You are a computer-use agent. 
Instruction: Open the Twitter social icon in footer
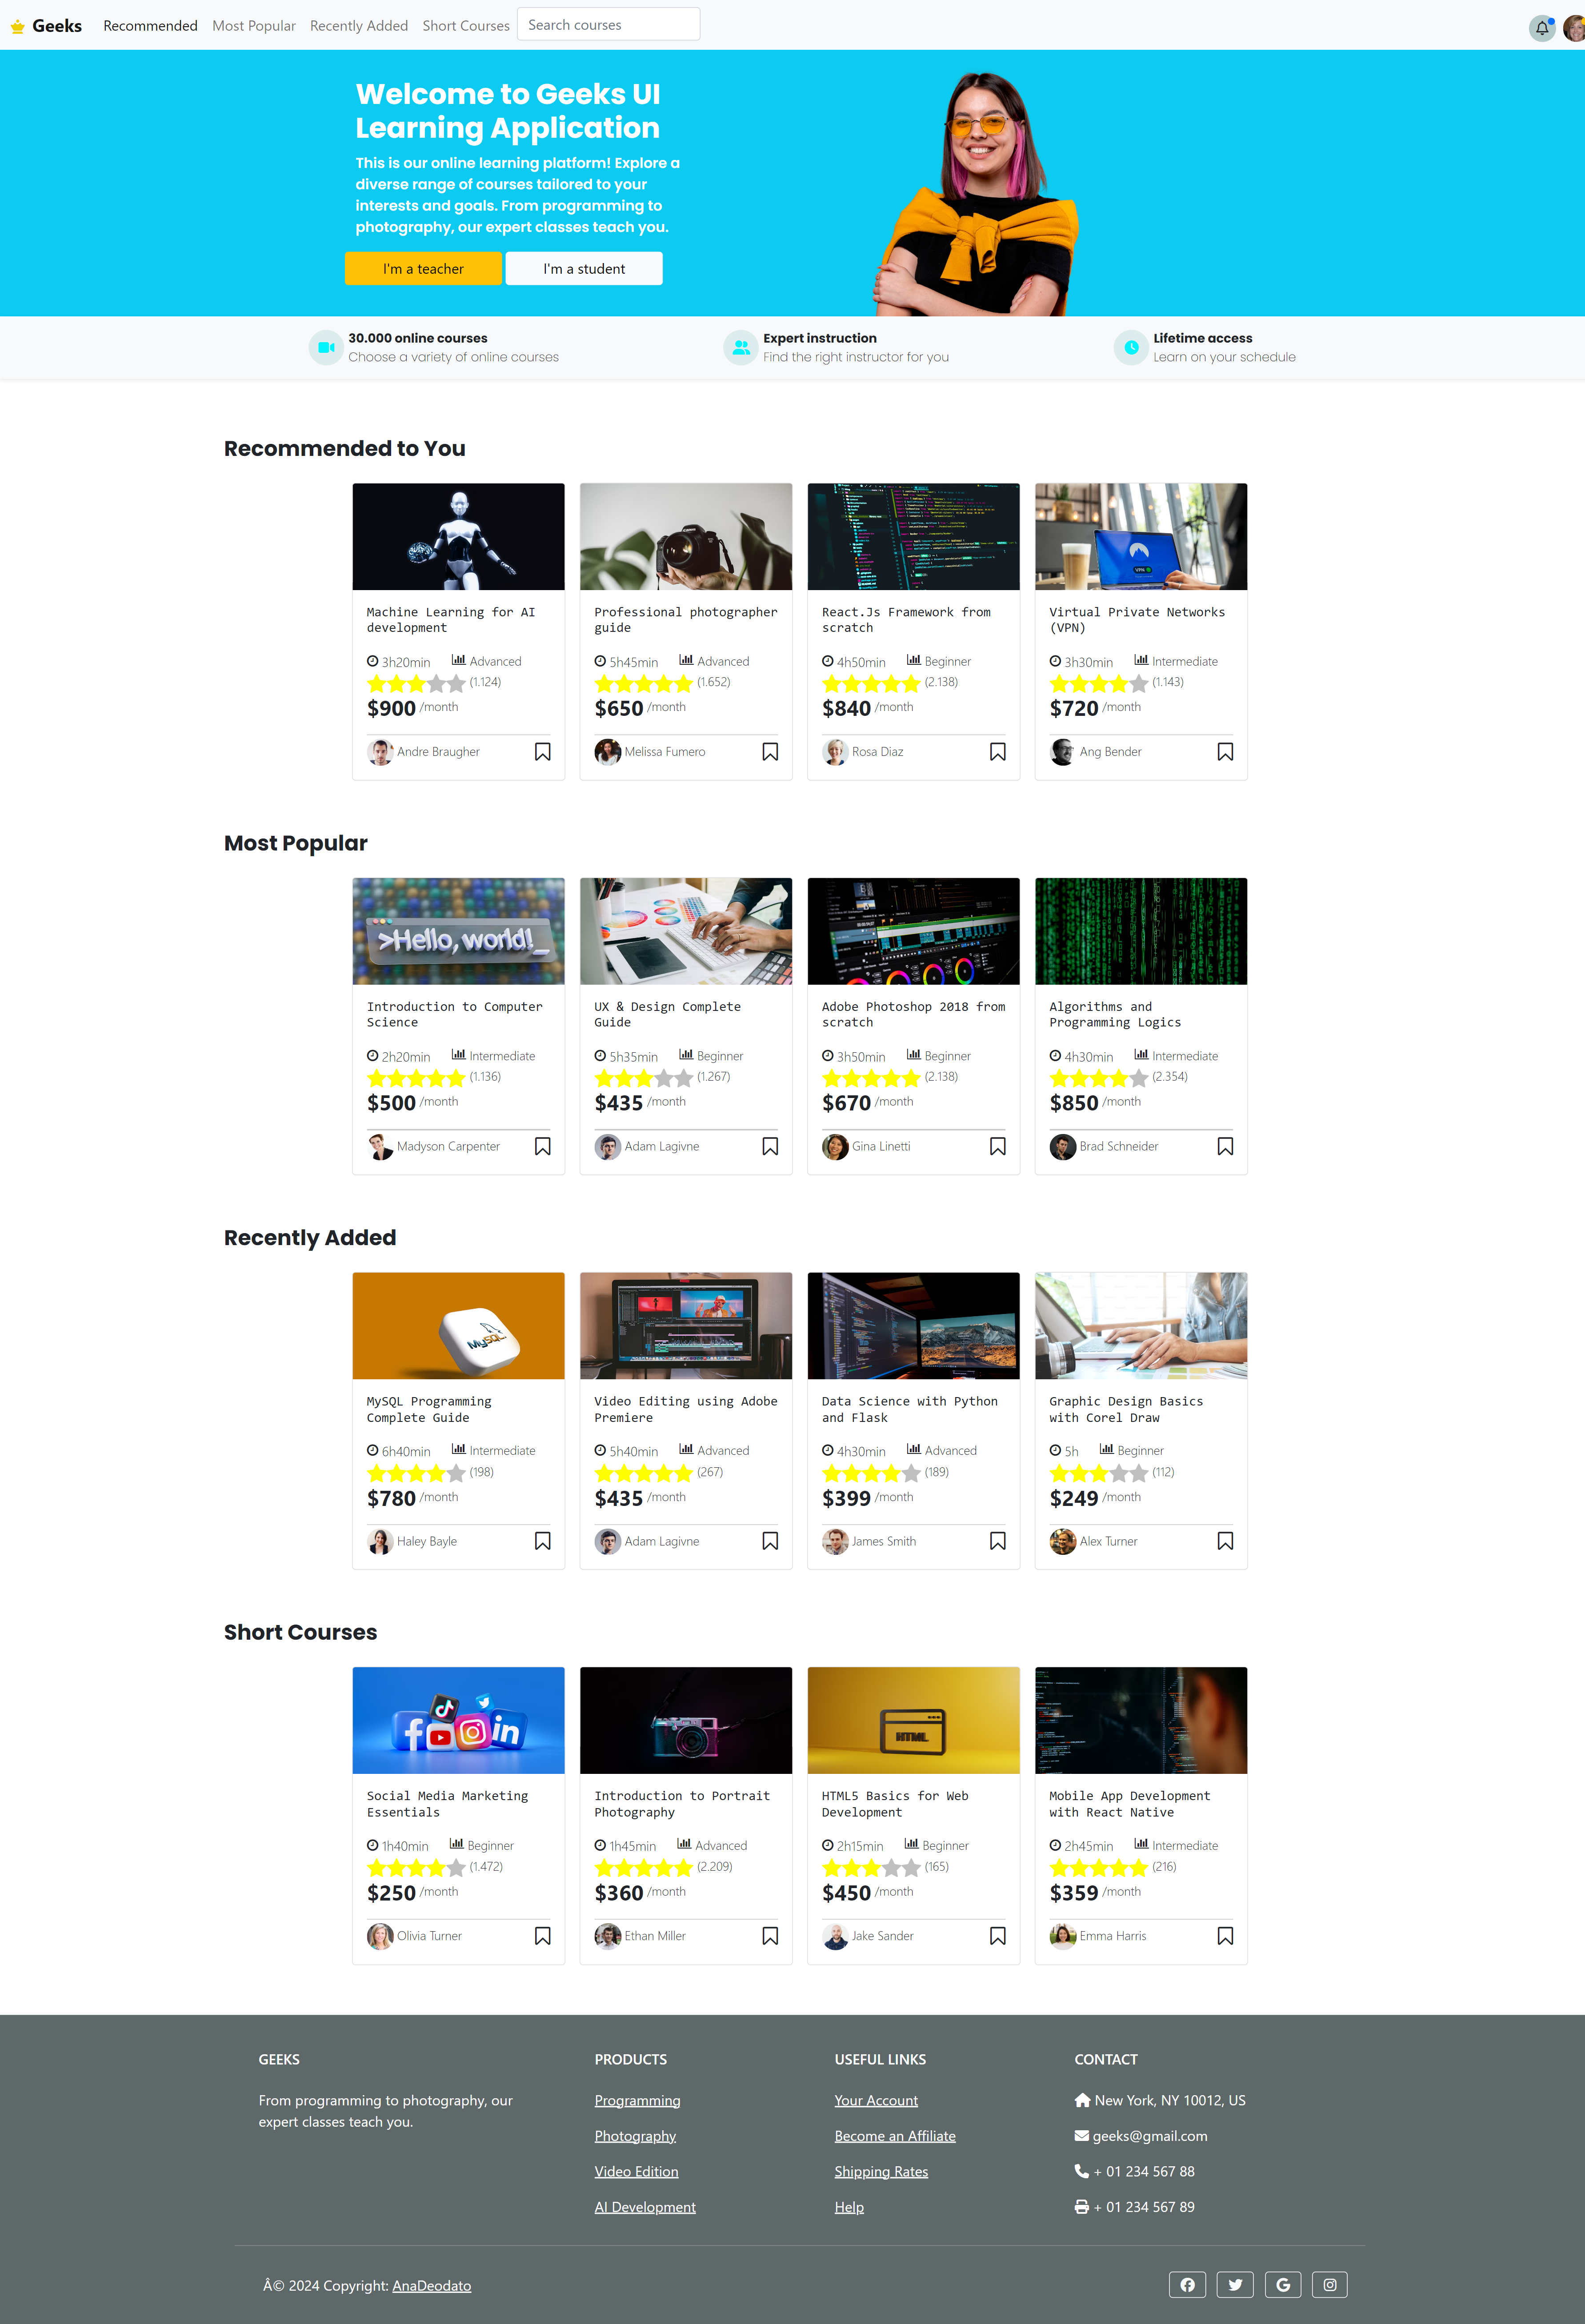(1235, 2284)
